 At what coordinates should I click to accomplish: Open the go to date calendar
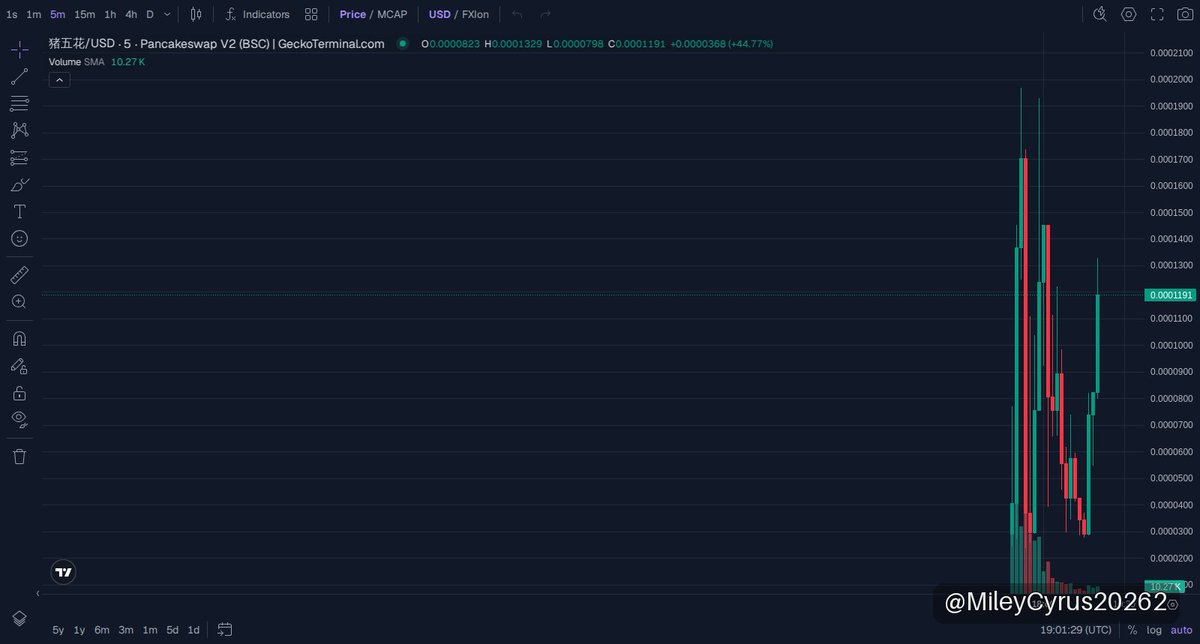pyautogui.click(x=225, y=630)
